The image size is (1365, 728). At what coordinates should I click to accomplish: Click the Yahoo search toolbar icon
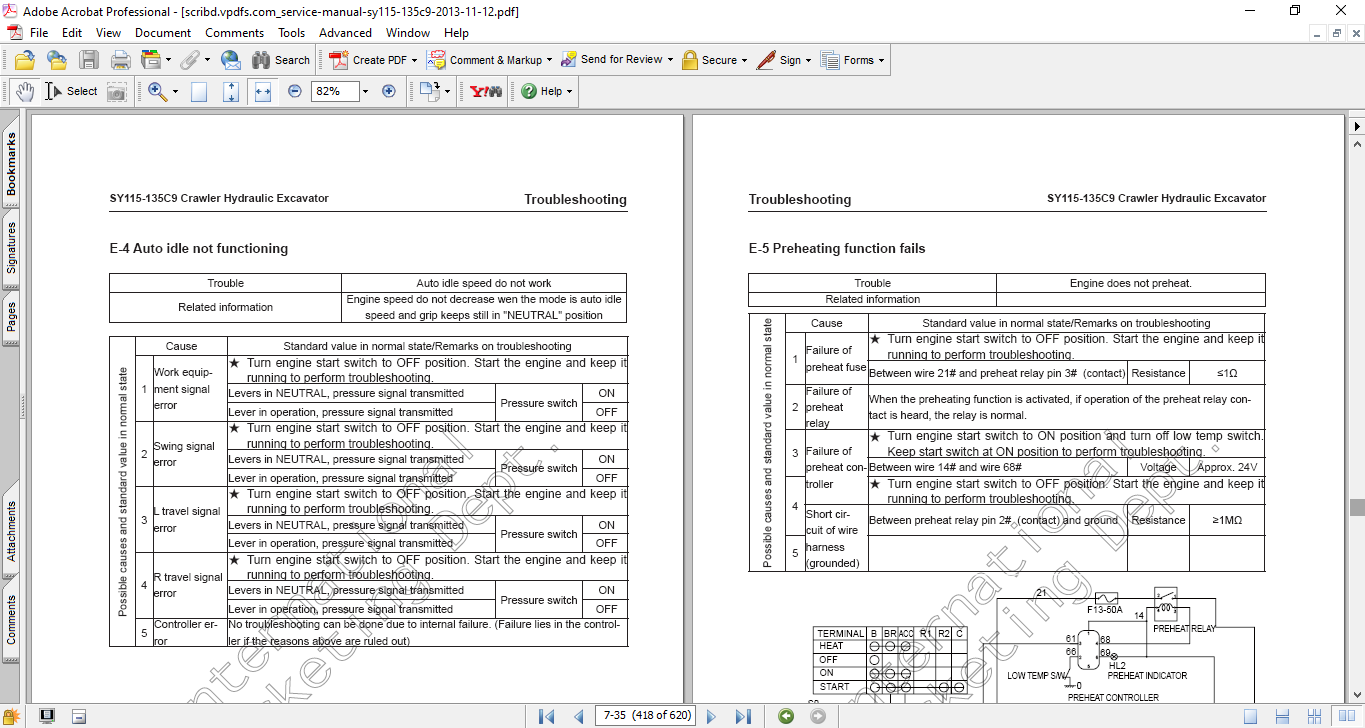486,91
